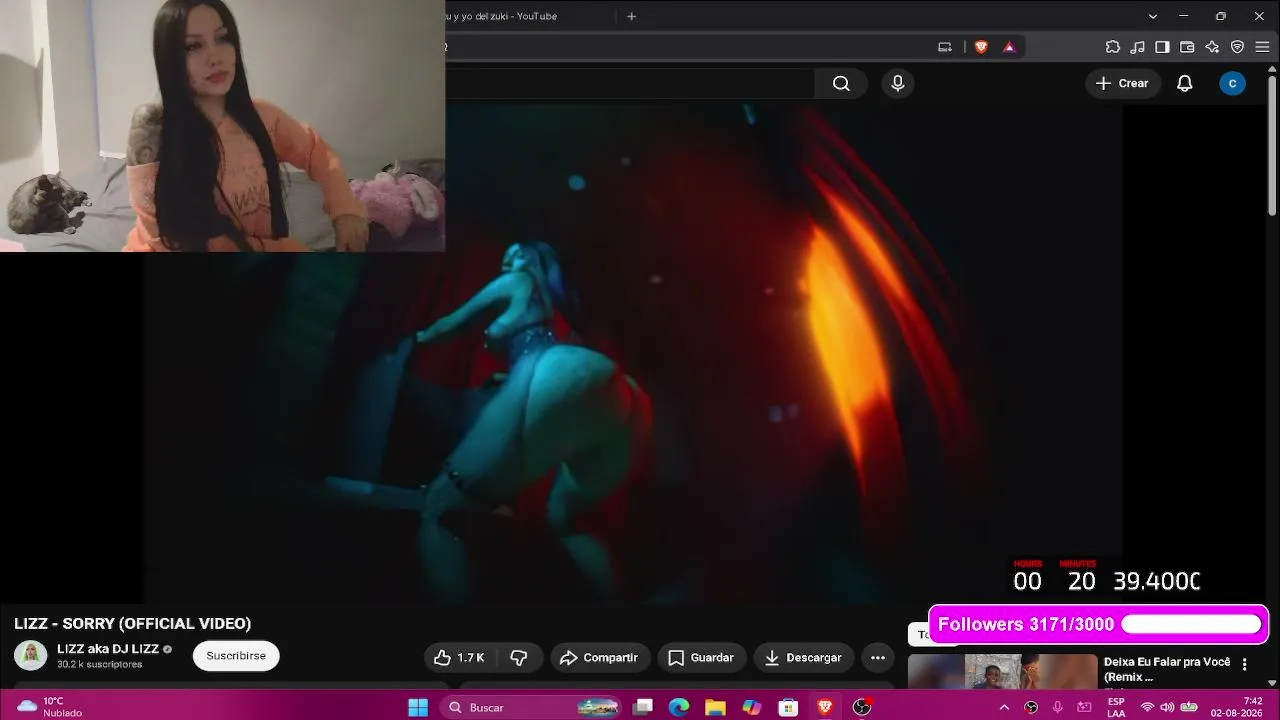This screenshot has height=720, width=1280.
Task: Open the LIZZ aka DJ LIZZ channel avatar
Action: (30, 656)
